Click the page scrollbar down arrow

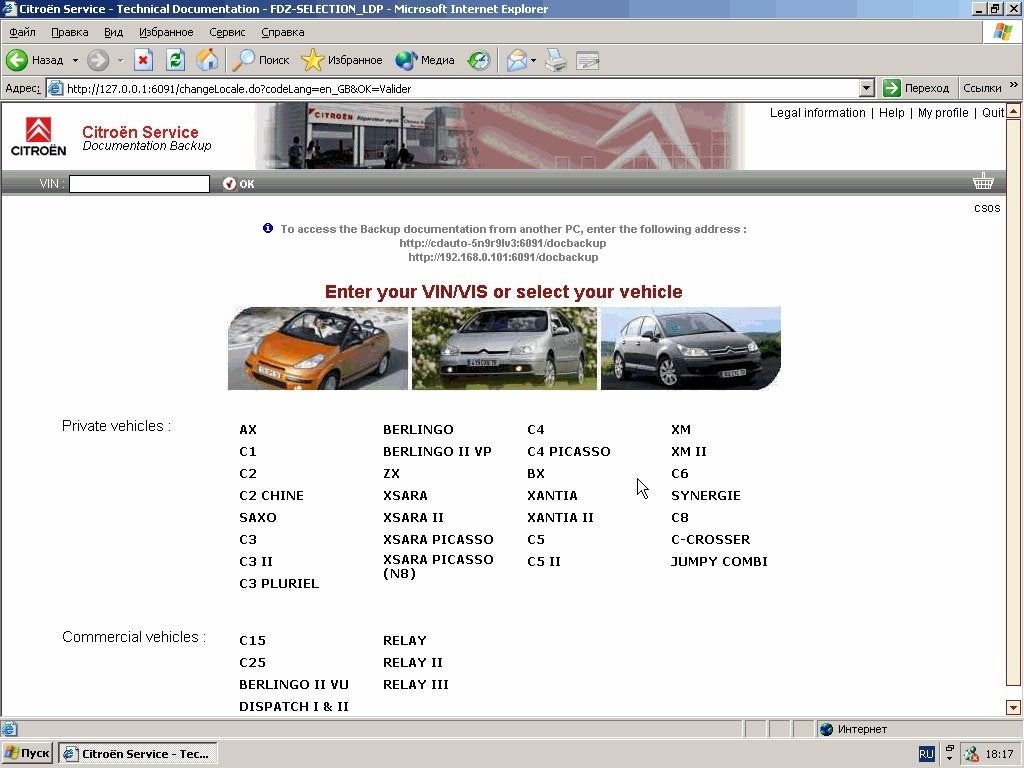[x=1013, y=707]
